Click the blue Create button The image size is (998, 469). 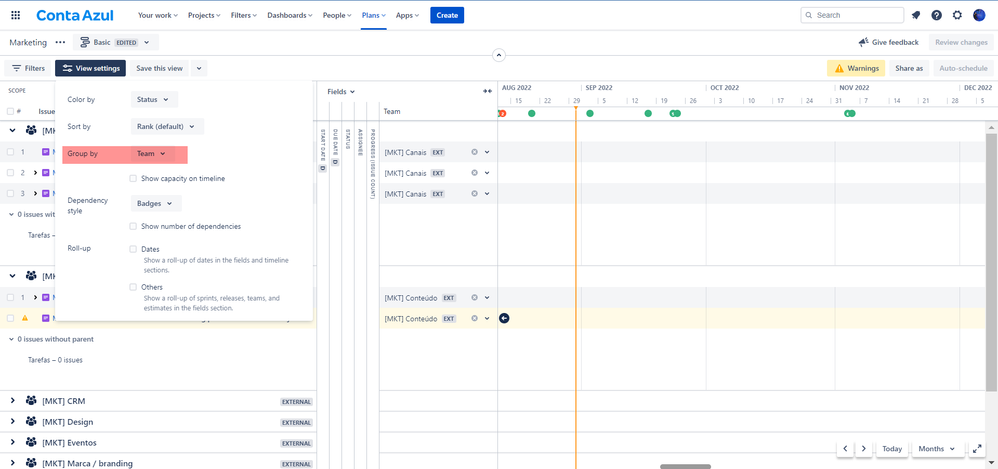point(447,15)
